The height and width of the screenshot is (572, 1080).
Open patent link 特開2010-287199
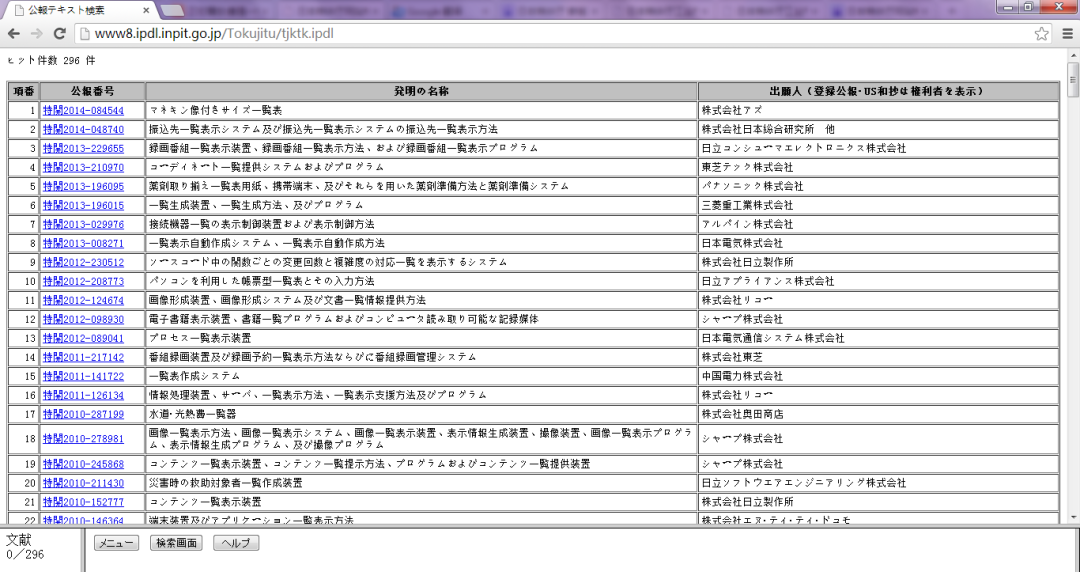point(83,414)
